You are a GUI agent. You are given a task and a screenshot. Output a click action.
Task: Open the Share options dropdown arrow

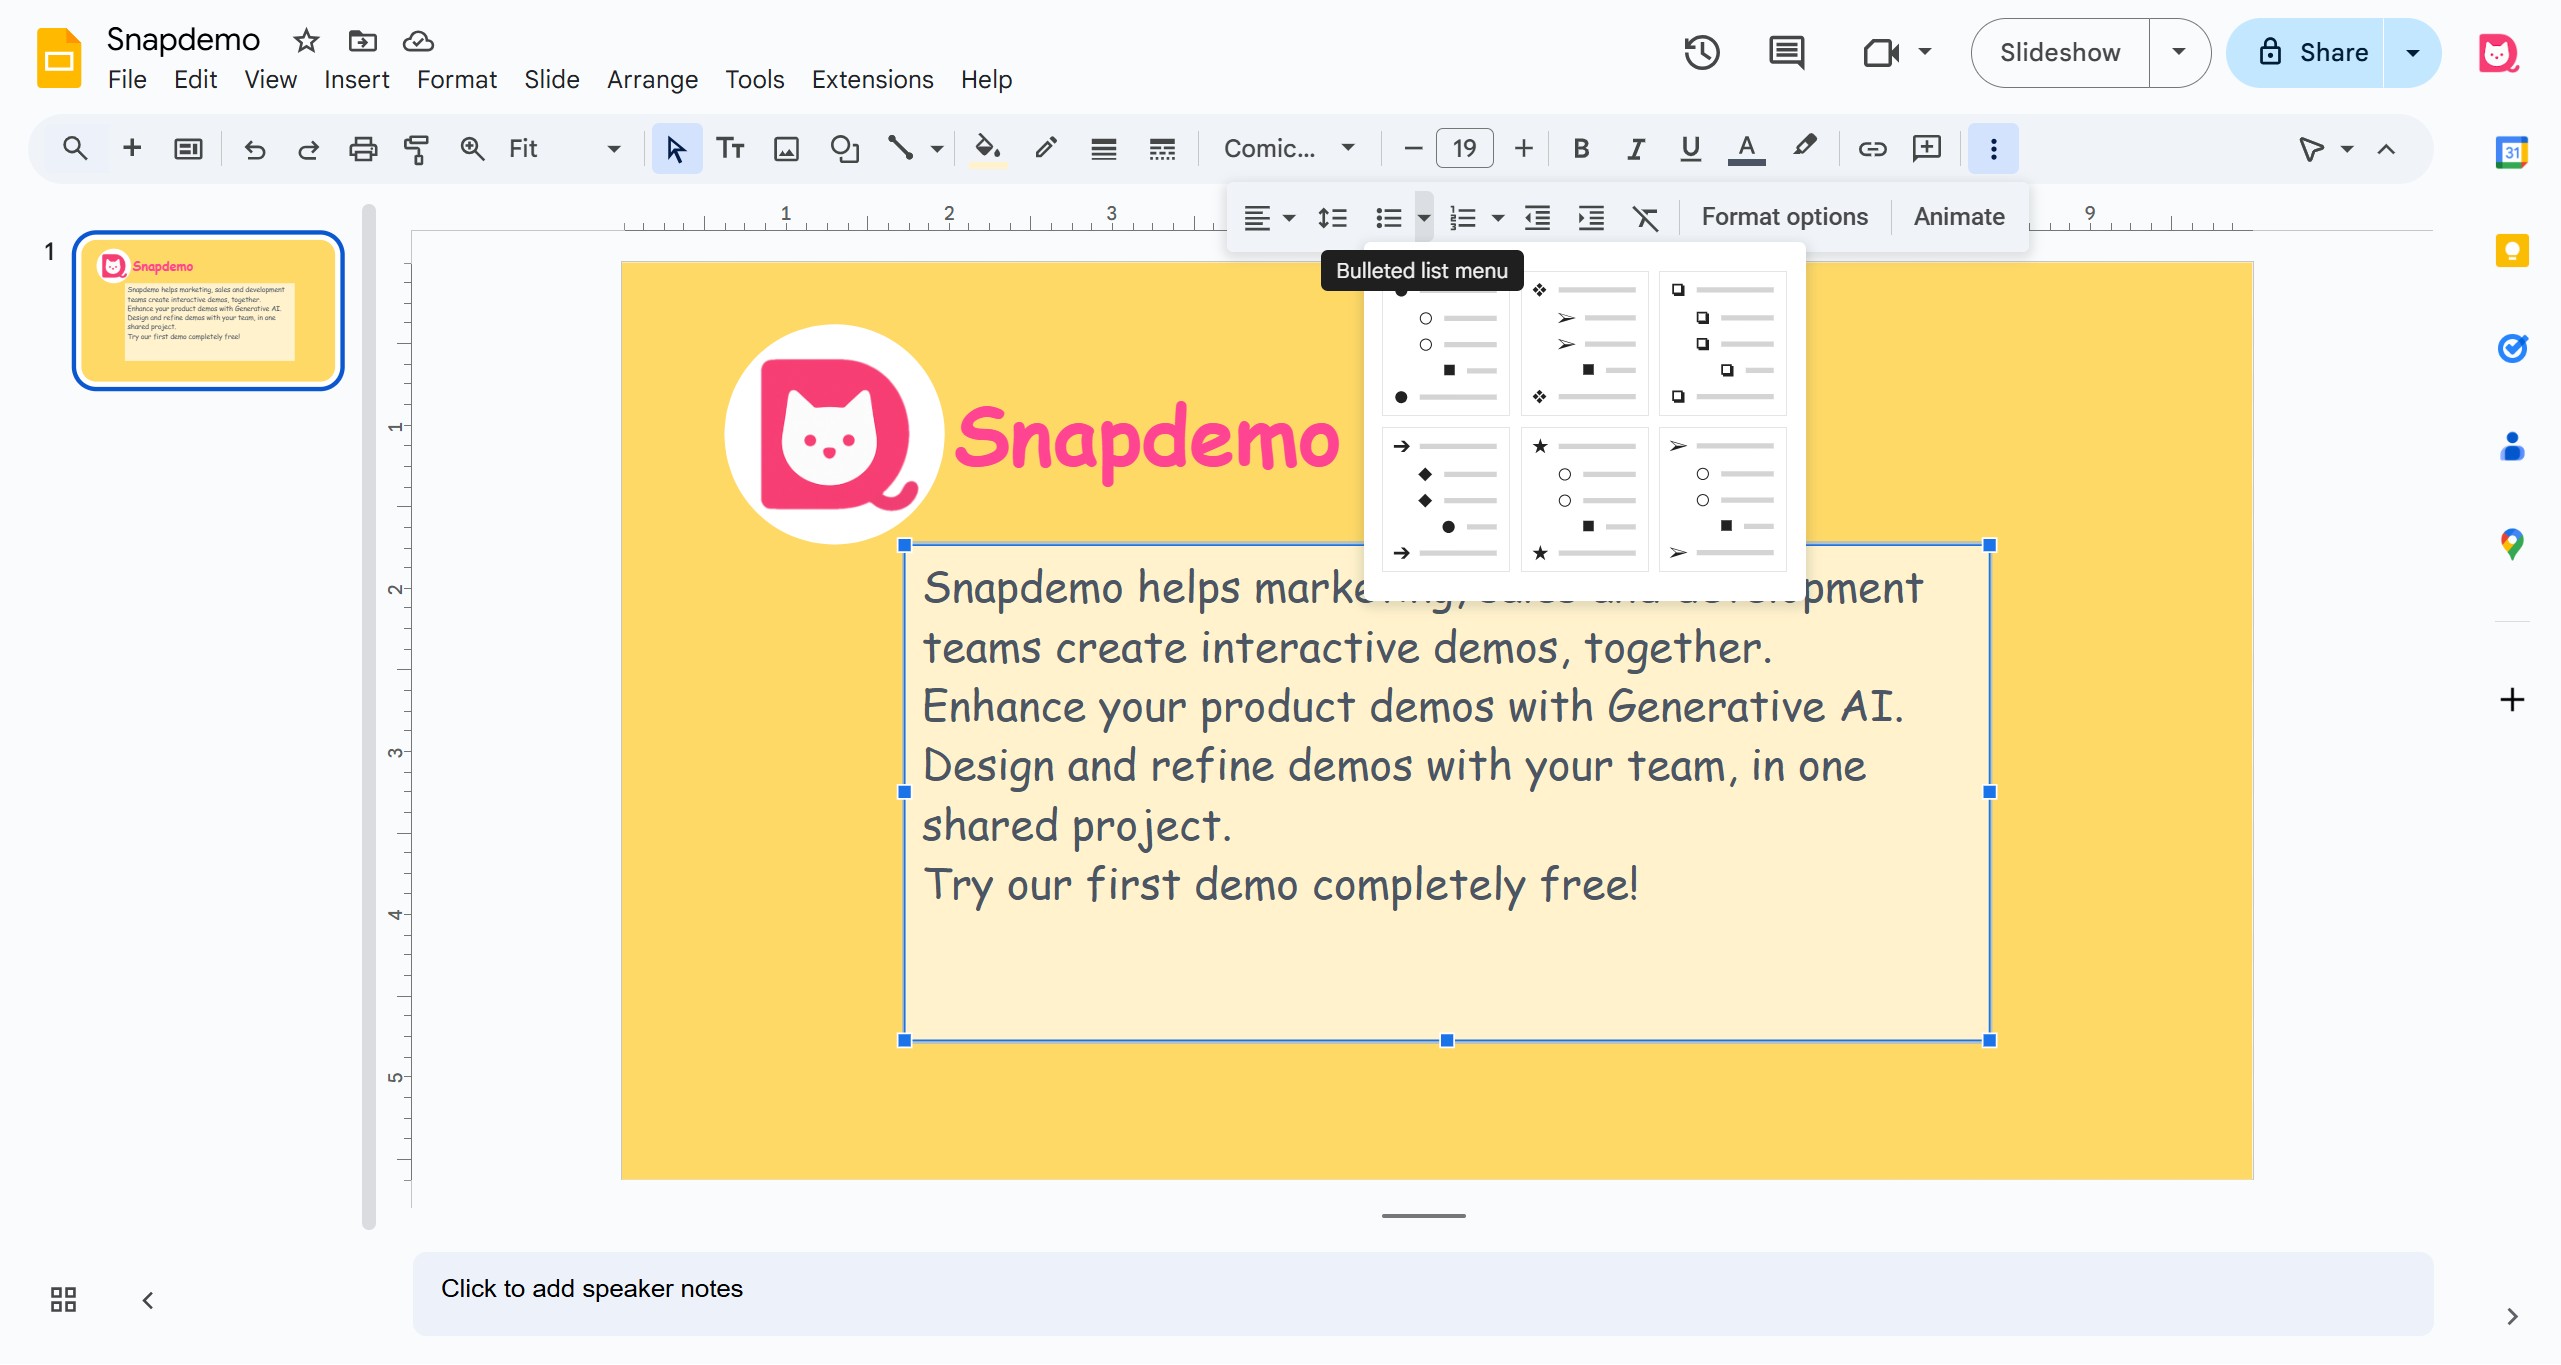[x=2413, y=52]
